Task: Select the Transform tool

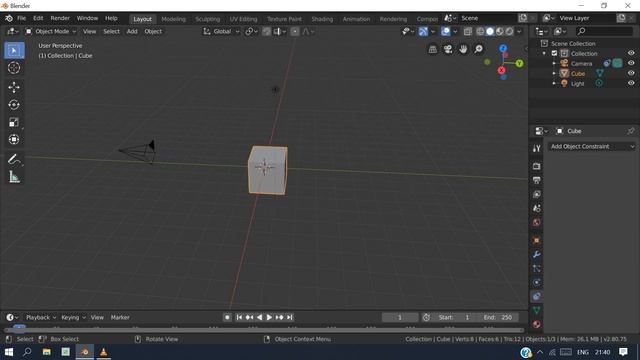Action: pyautogui.click(x=14, y=140)
